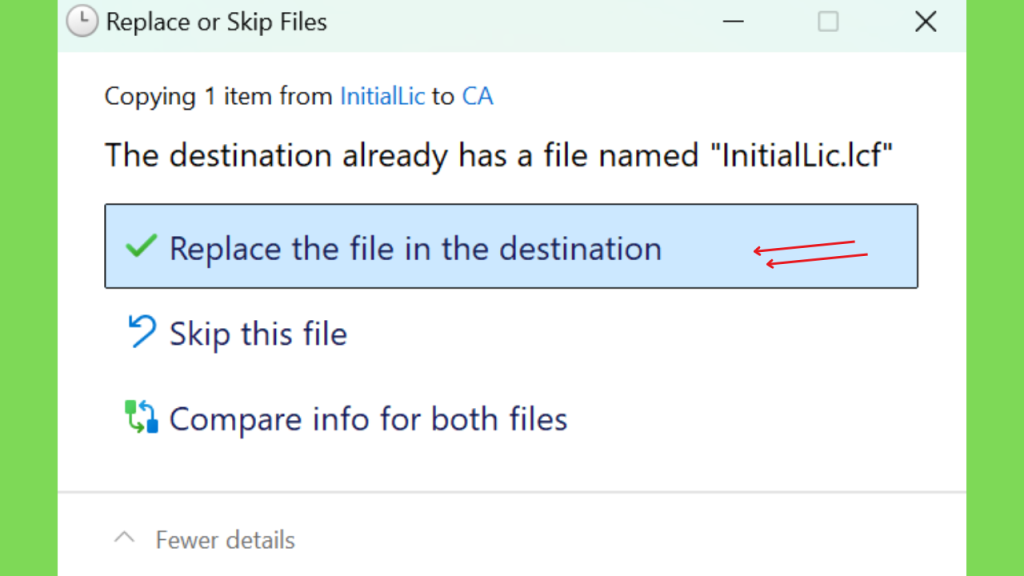Click the Copying 1 item from text
This screenshot has height=576, width=1024.
tap(218, 96)
